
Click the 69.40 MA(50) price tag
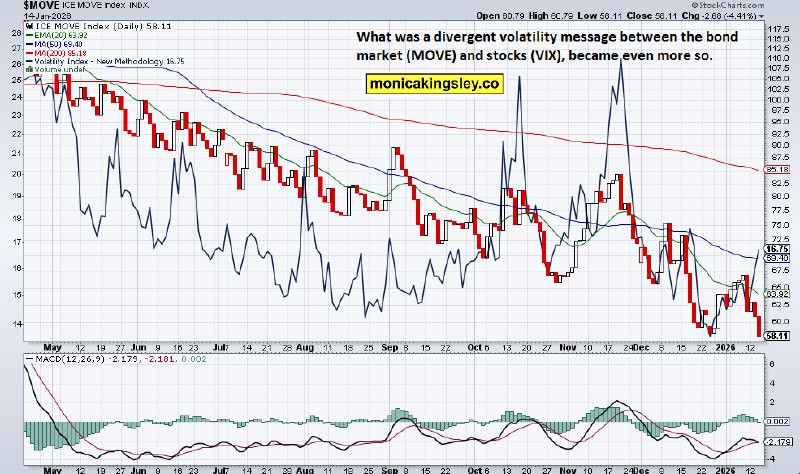[778, 259]
